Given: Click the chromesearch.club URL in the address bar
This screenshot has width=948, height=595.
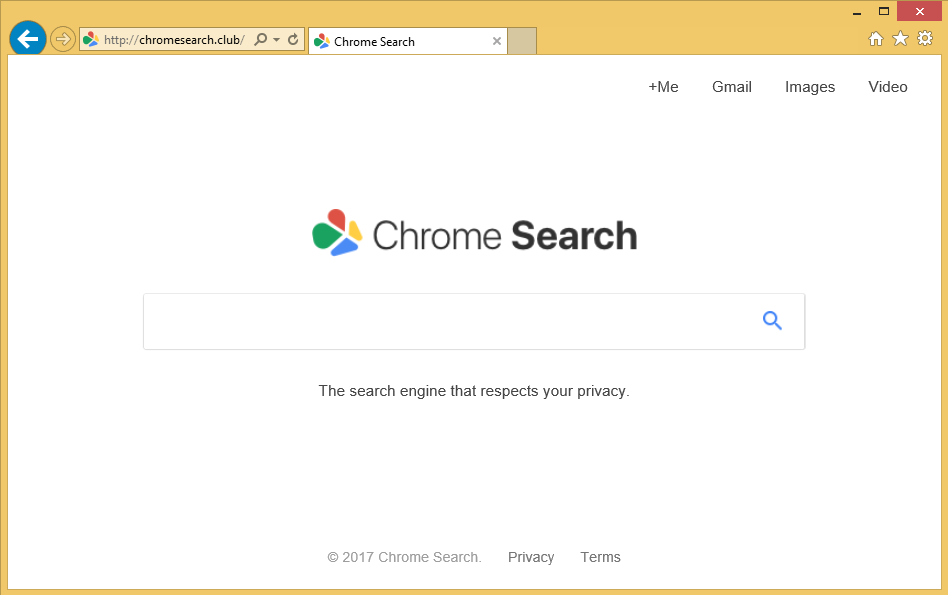Looking at the screenshot, I should [173, 40].
